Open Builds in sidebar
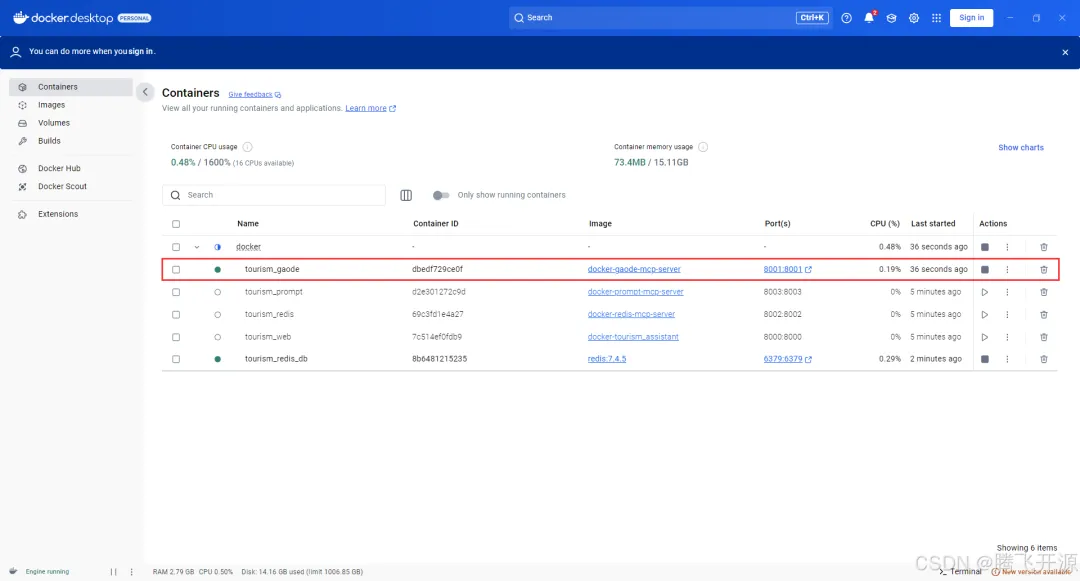This screenshot has width=1080, height=581. tap(71, 140)
